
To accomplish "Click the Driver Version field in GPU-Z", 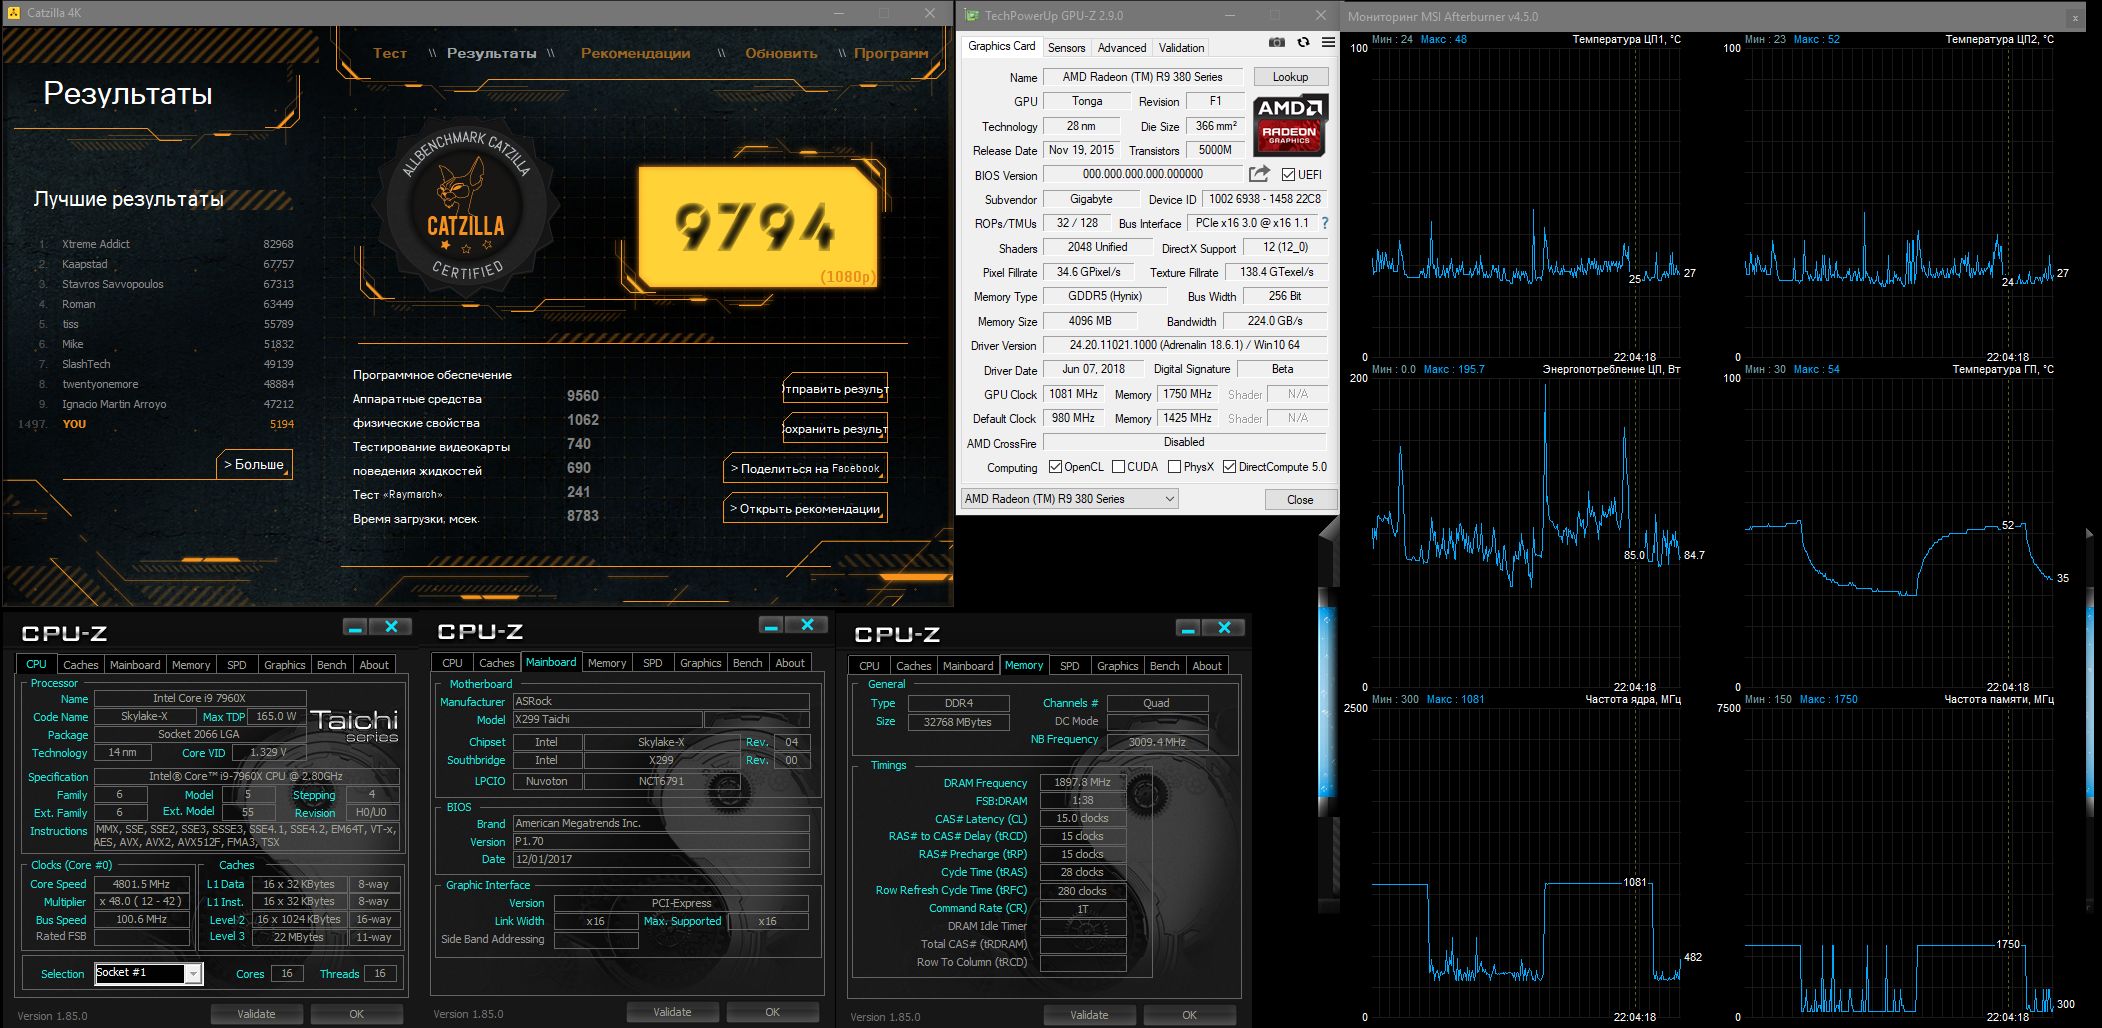I will point(1184,345).
